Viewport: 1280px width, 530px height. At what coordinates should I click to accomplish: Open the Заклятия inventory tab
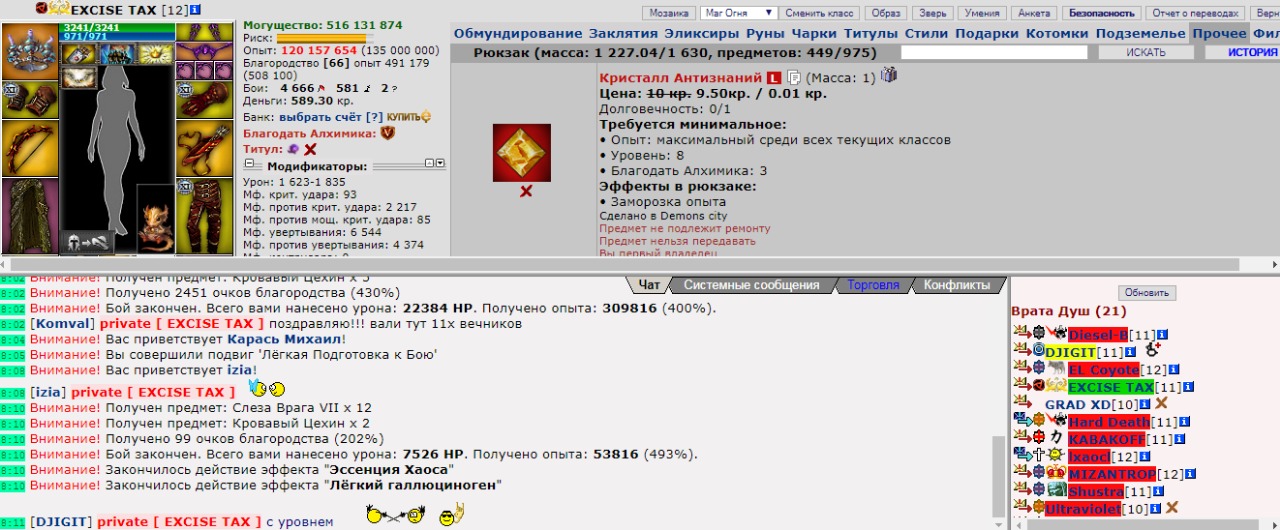pos(625,33)
